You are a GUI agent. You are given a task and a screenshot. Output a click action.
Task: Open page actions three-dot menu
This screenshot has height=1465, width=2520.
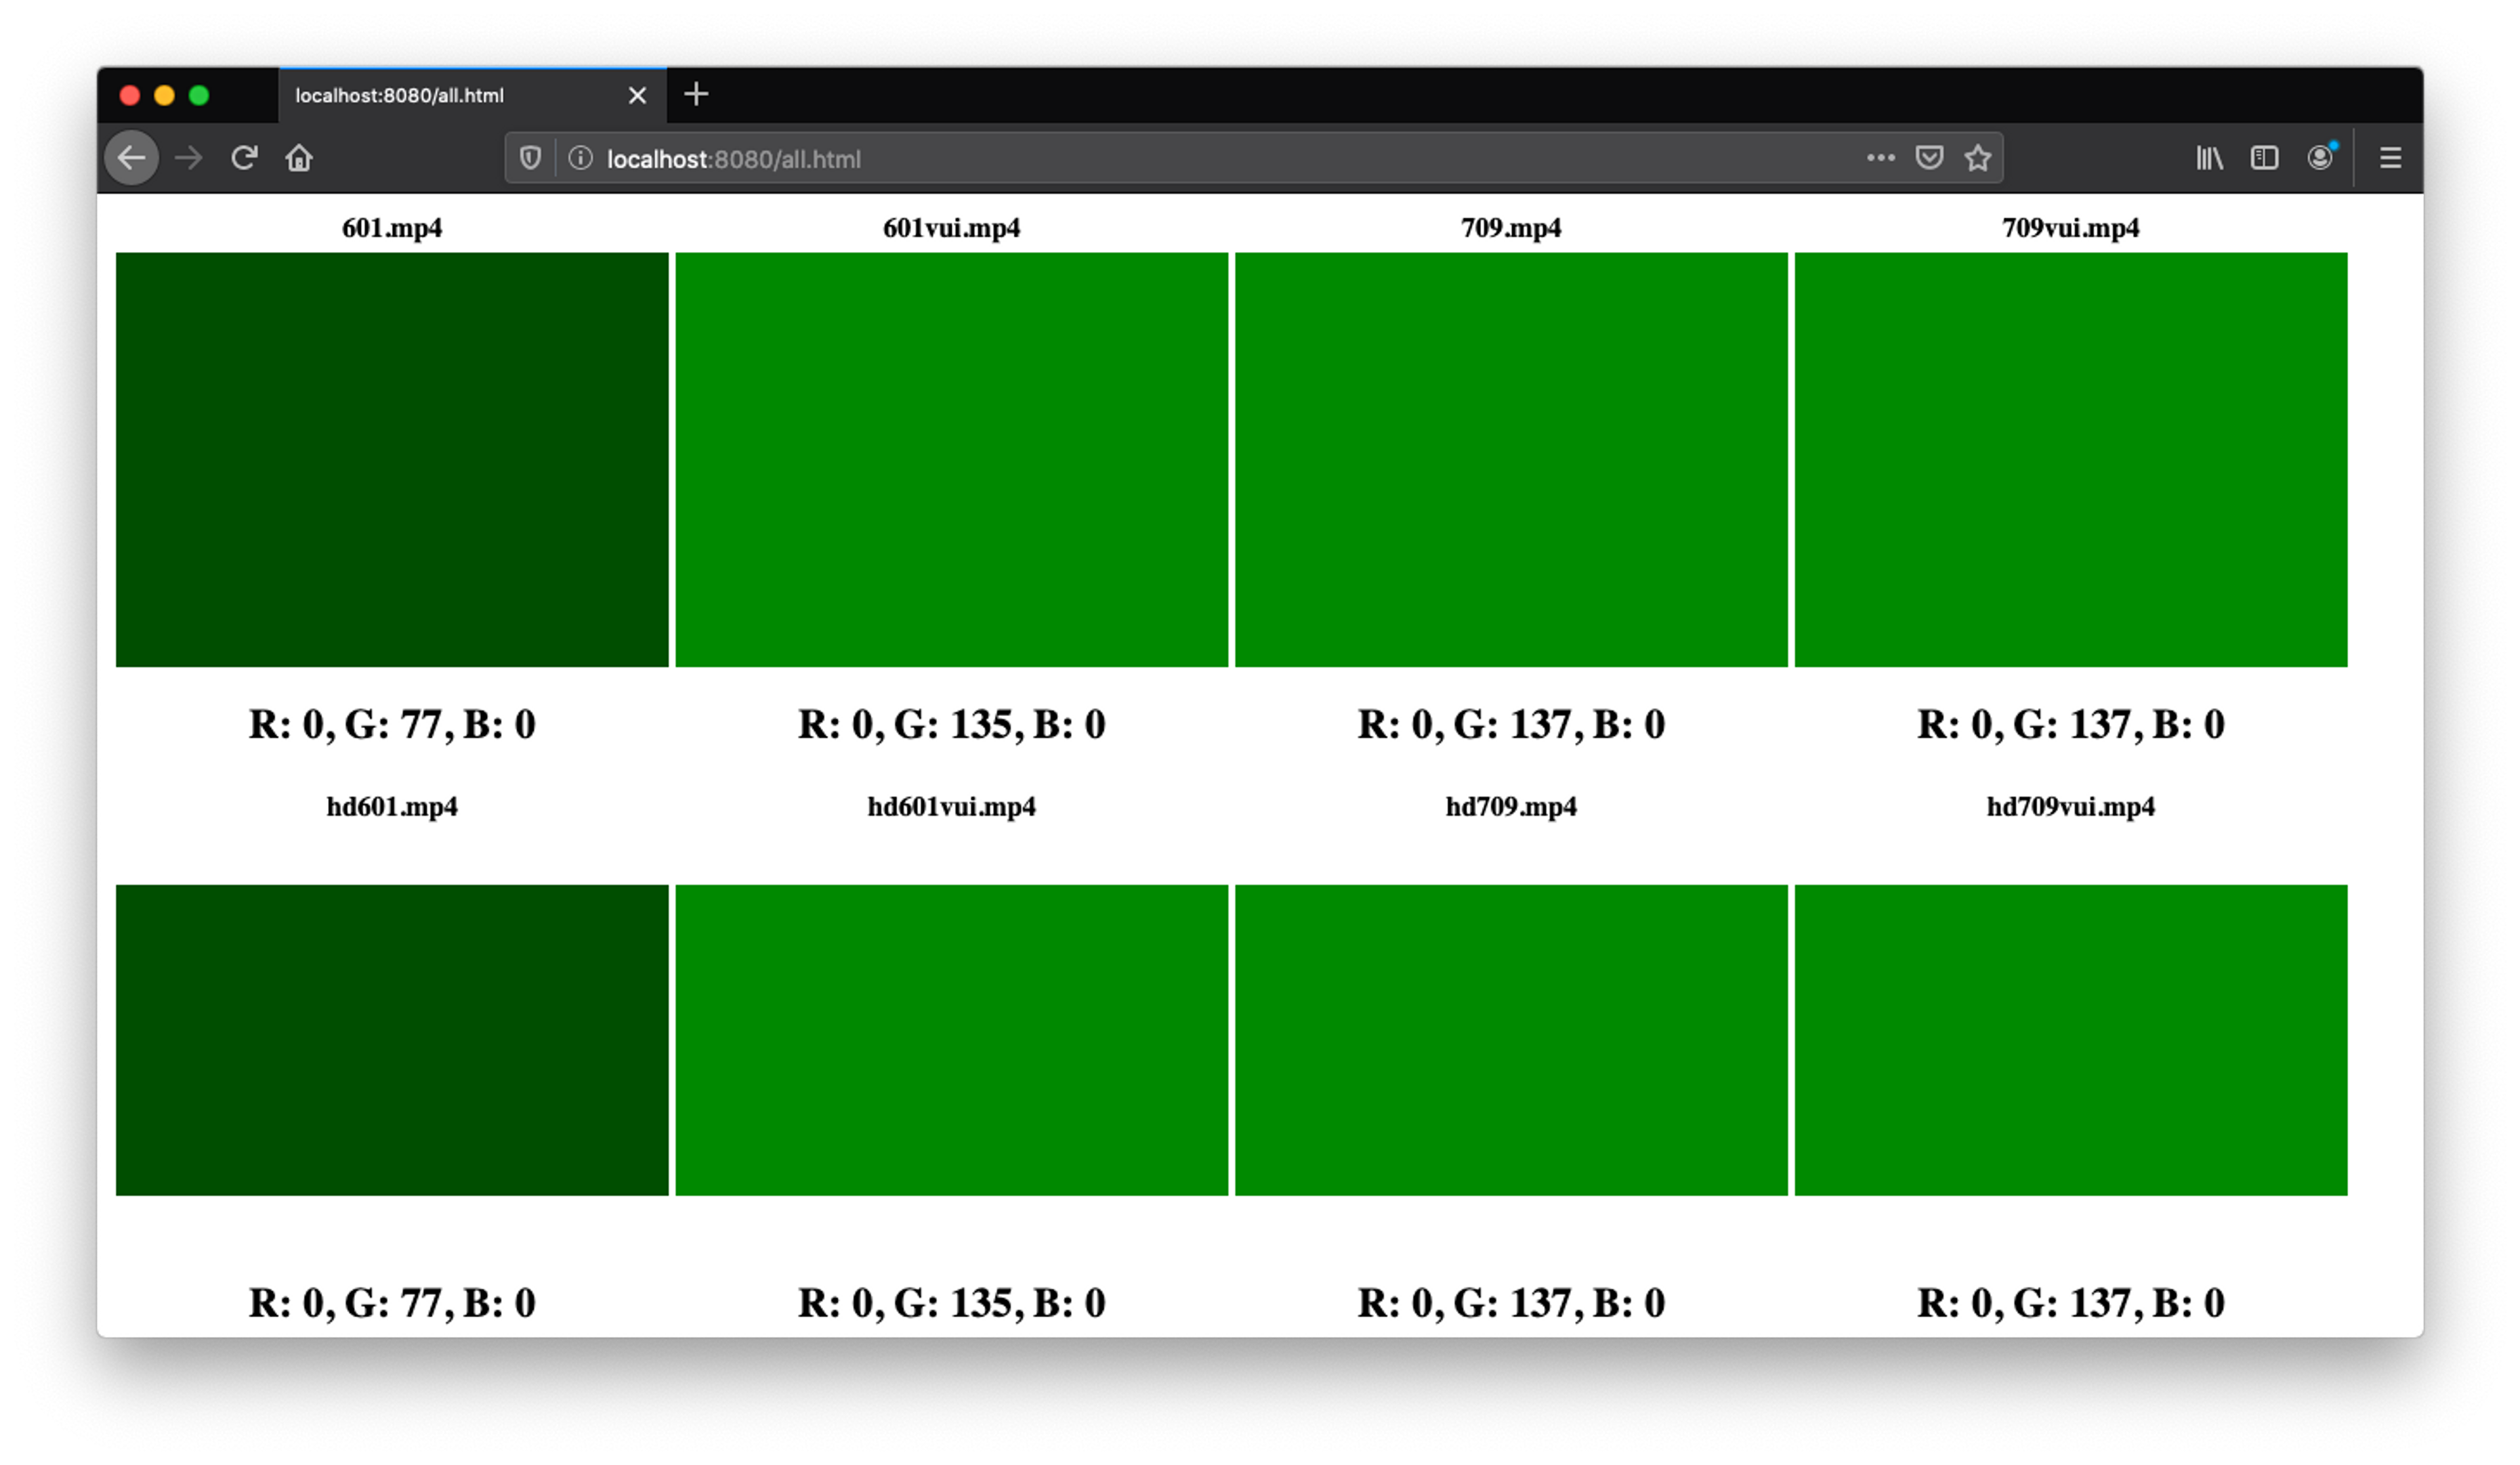(1880, 158)
